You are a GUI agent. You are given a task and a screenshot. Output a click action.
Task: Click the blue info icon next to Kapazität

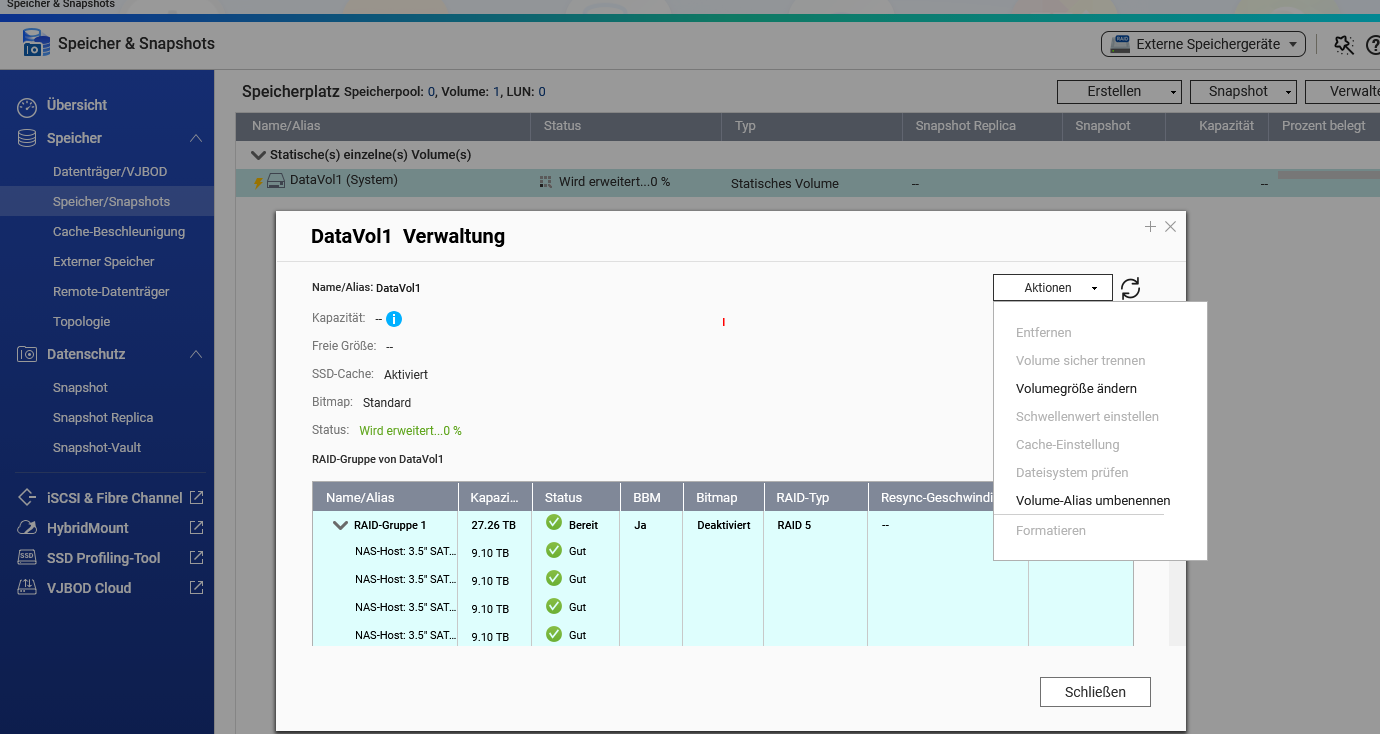pos(394,319)
